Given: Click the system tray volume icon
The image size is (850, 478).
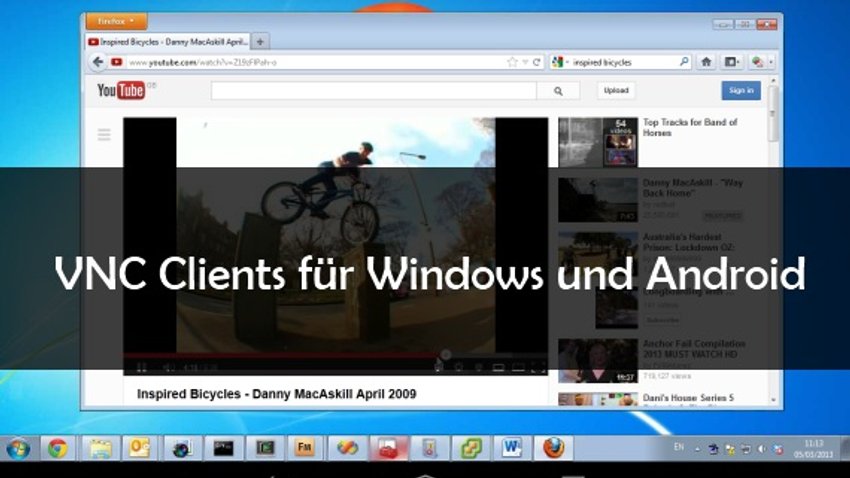Looking at the screenshot, I should (762, 449).
